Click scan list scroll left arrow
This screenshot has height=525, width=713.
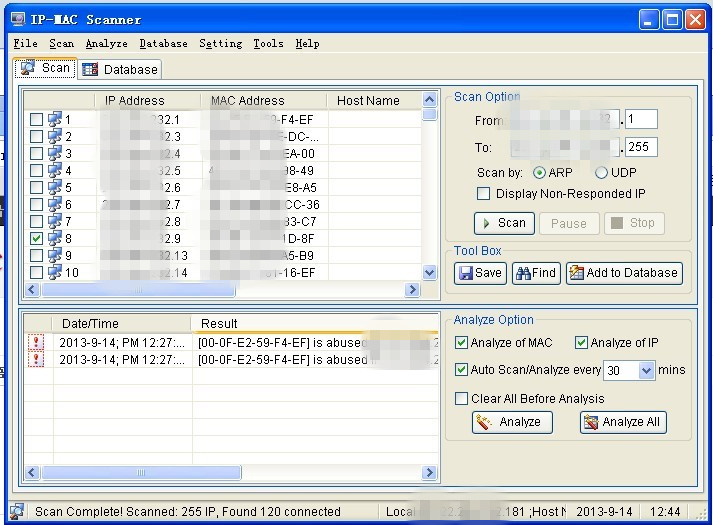pyautogui.click(x=32, y=289)
